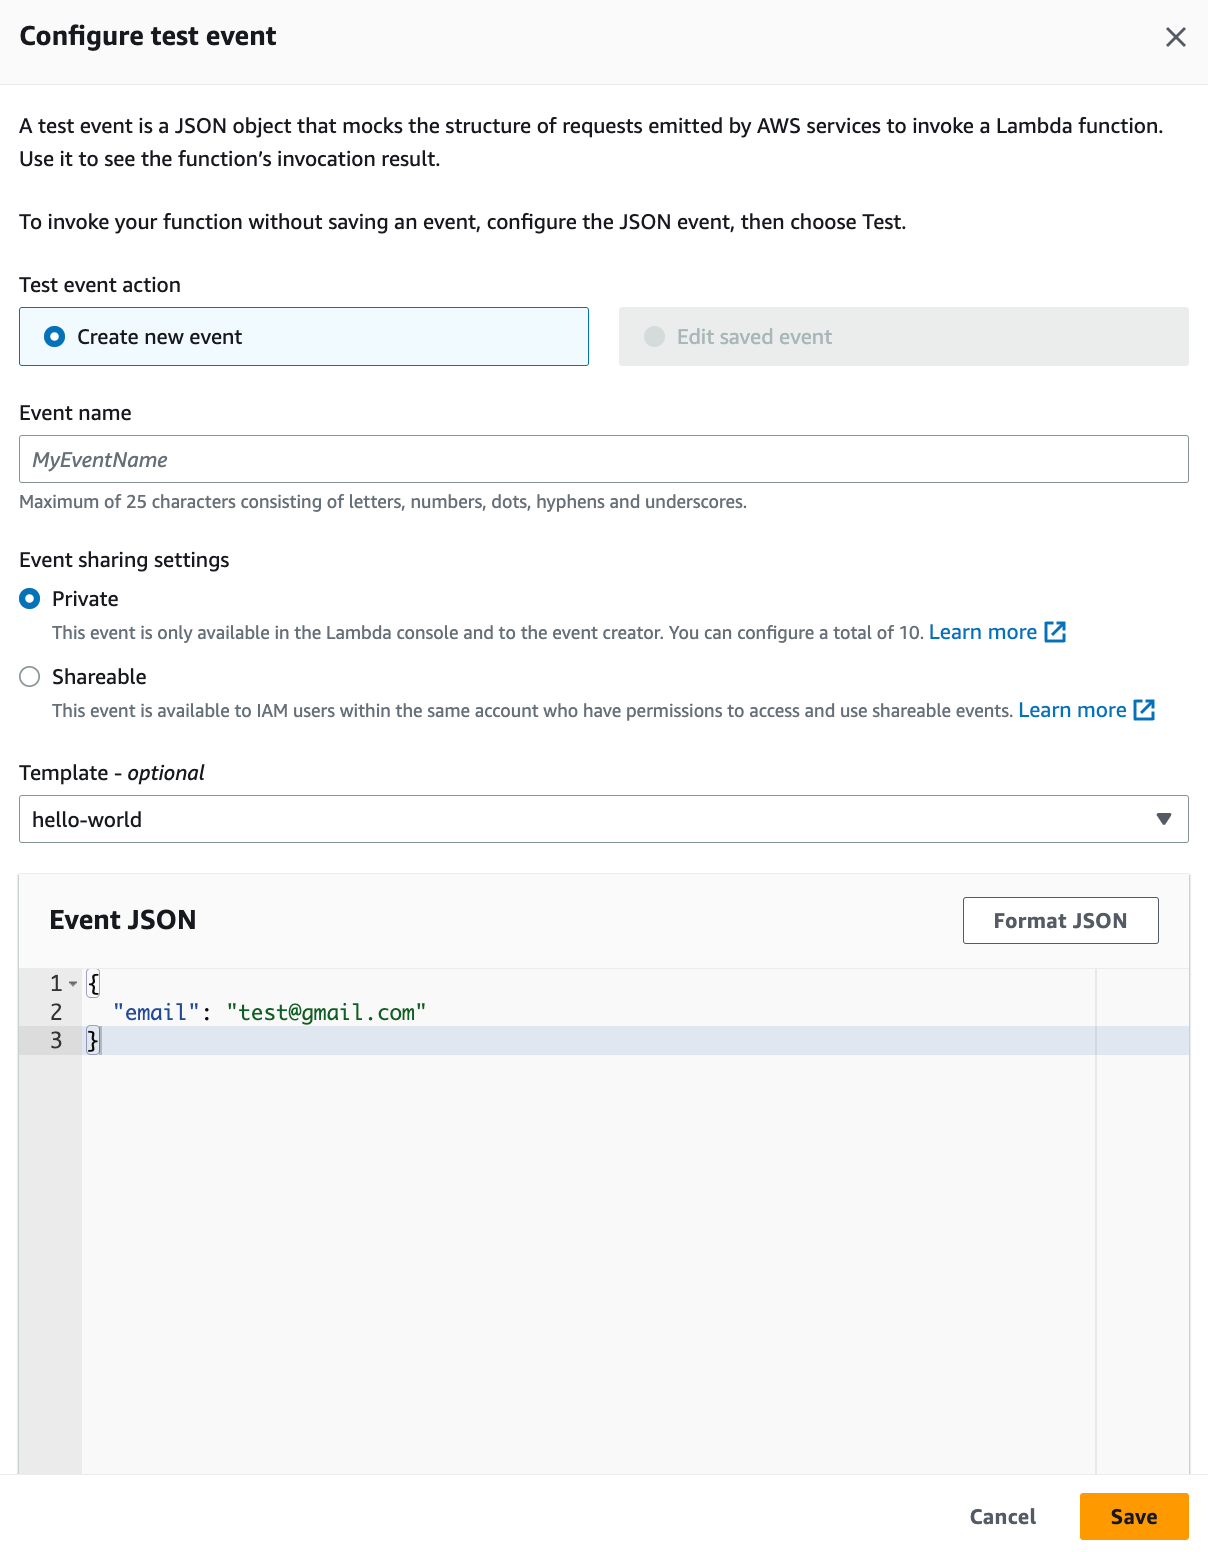
Task: Click the template dropdown arrow
Action: 1164,819
